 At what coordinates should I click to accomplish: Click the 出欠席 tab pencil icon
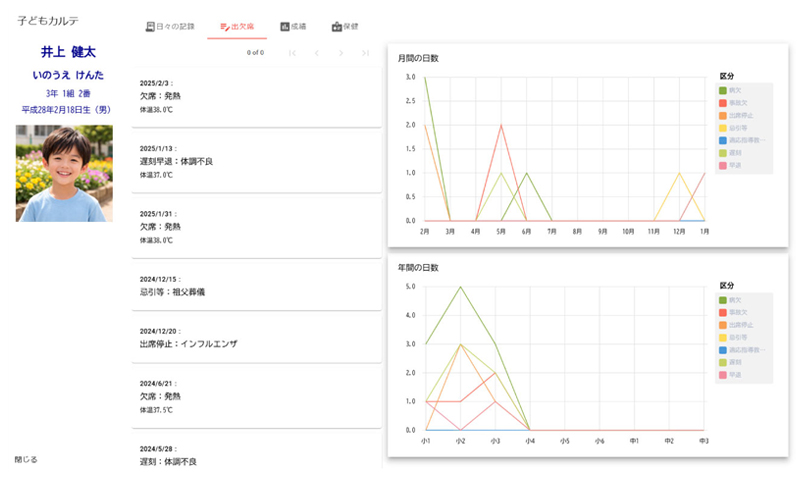pyautogui.click(x=225, y=26)
